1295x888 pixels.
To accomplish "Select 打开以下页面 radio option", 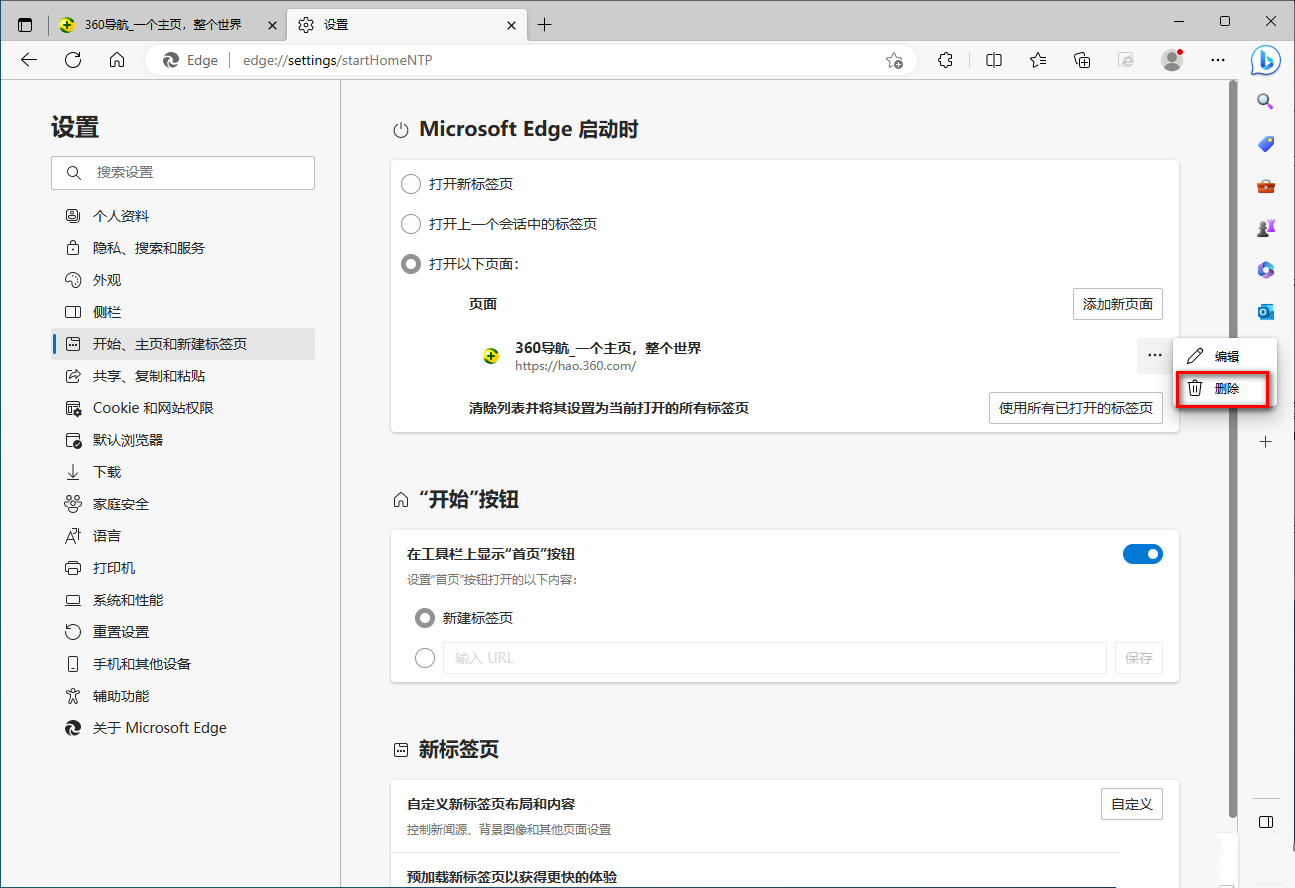I will coord(410,264).
